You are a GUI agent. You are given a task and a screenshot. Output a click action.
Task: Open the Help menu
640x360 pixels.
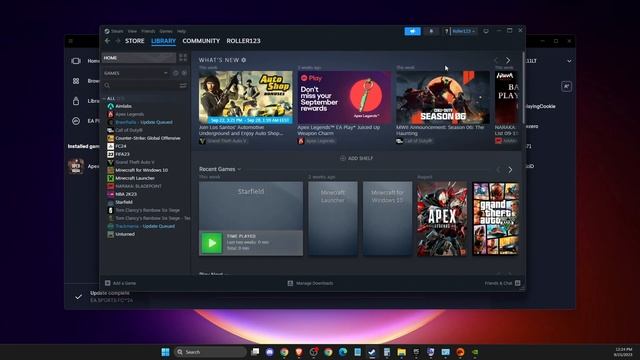[x=181, y=31]
